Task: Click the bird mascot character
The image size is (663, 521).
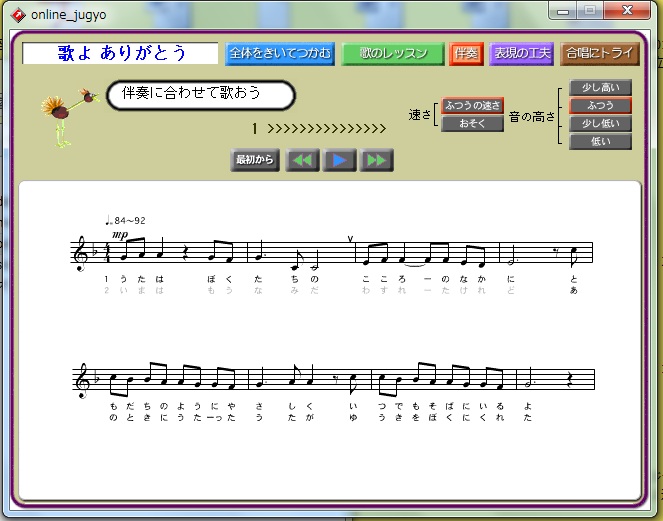Action: [x=69, y=118]
